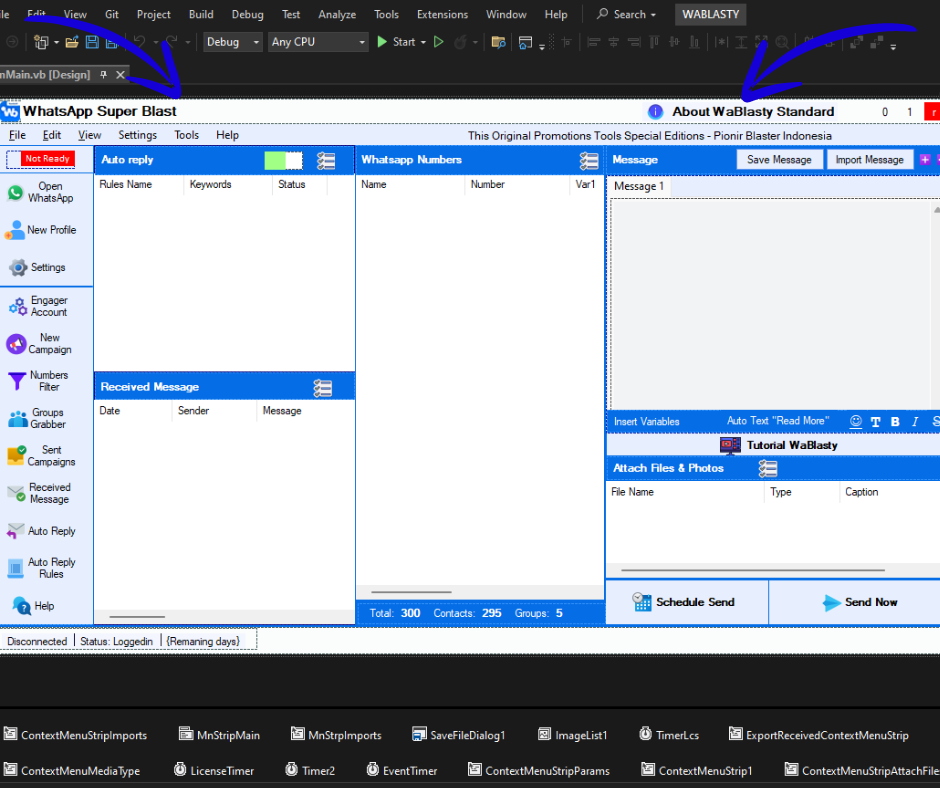Viewport: 940px width, 788px height.
Task: Click the Engager Account icon
Action: [x=17, y=307]
